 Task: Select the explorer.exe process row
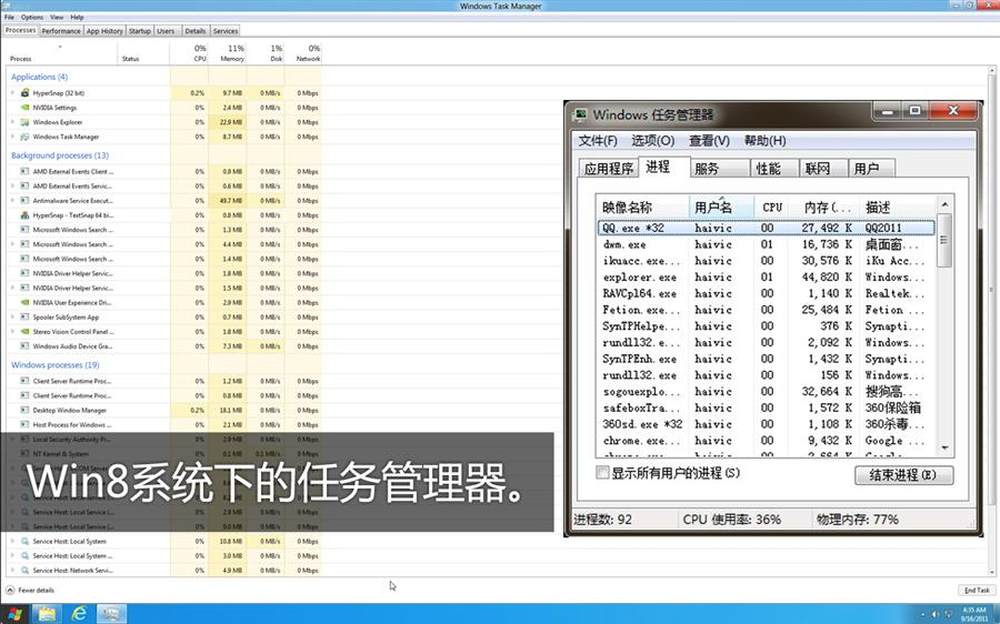click(x=767, y=277)
